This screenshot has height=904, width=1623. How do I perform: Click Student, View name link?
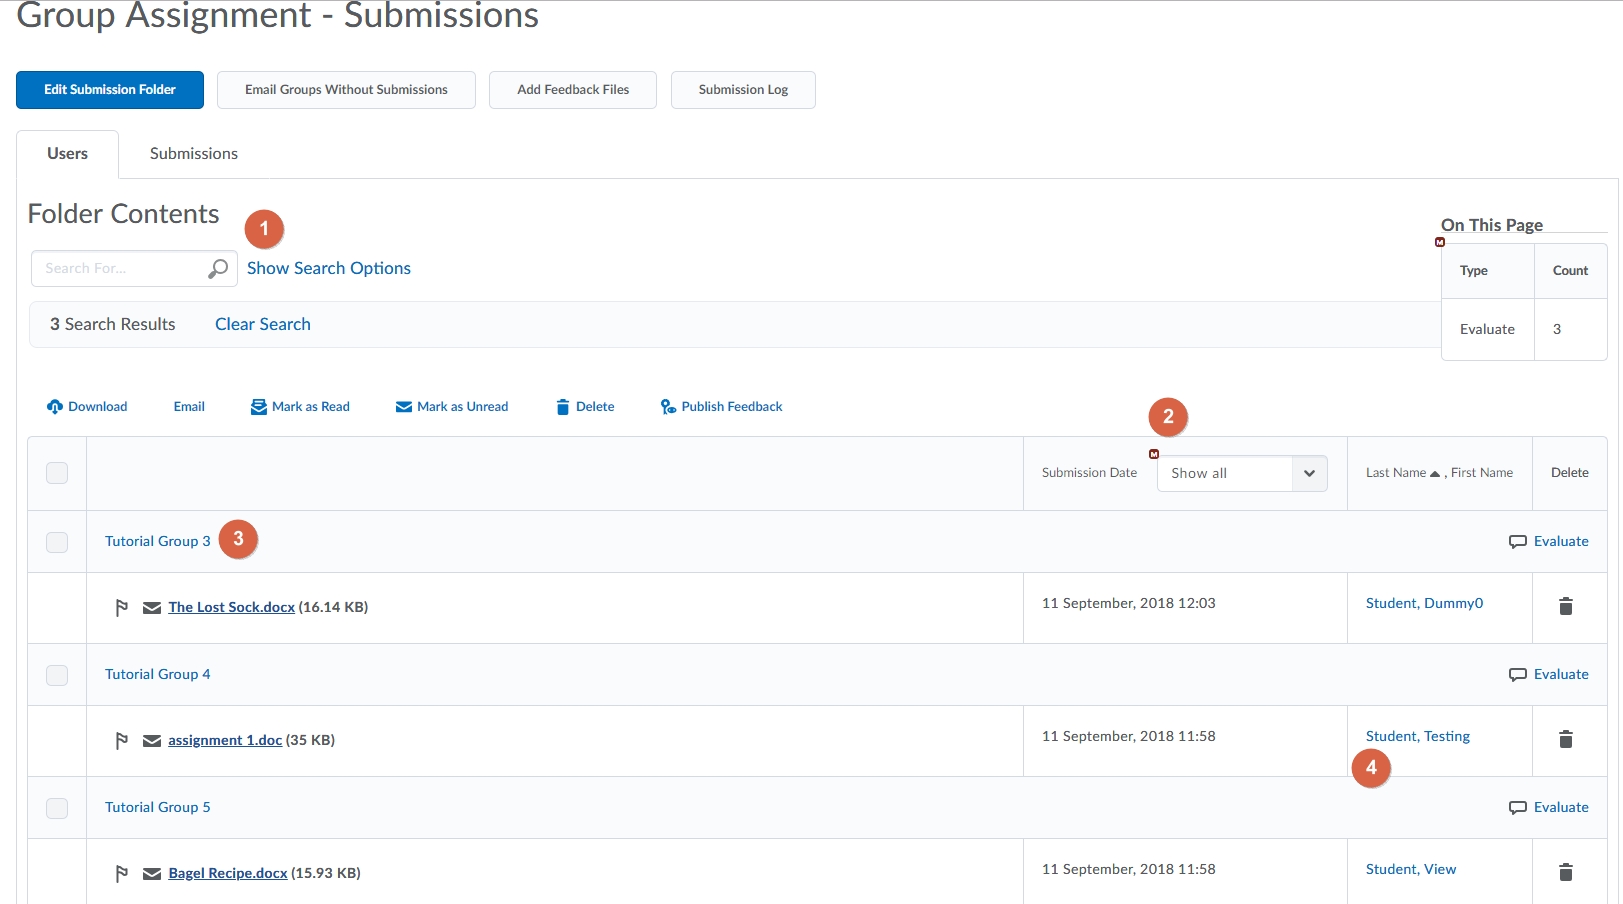(x=1411, y=869)
